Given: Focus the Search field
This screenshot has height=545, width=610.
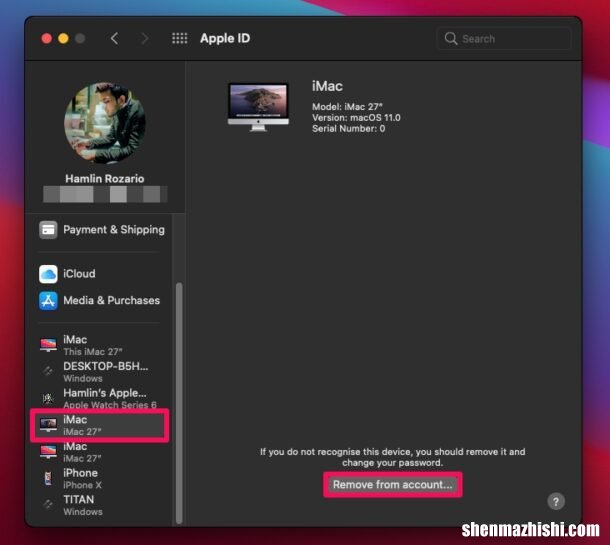Looking at the screenshot, I should point(504,39).
